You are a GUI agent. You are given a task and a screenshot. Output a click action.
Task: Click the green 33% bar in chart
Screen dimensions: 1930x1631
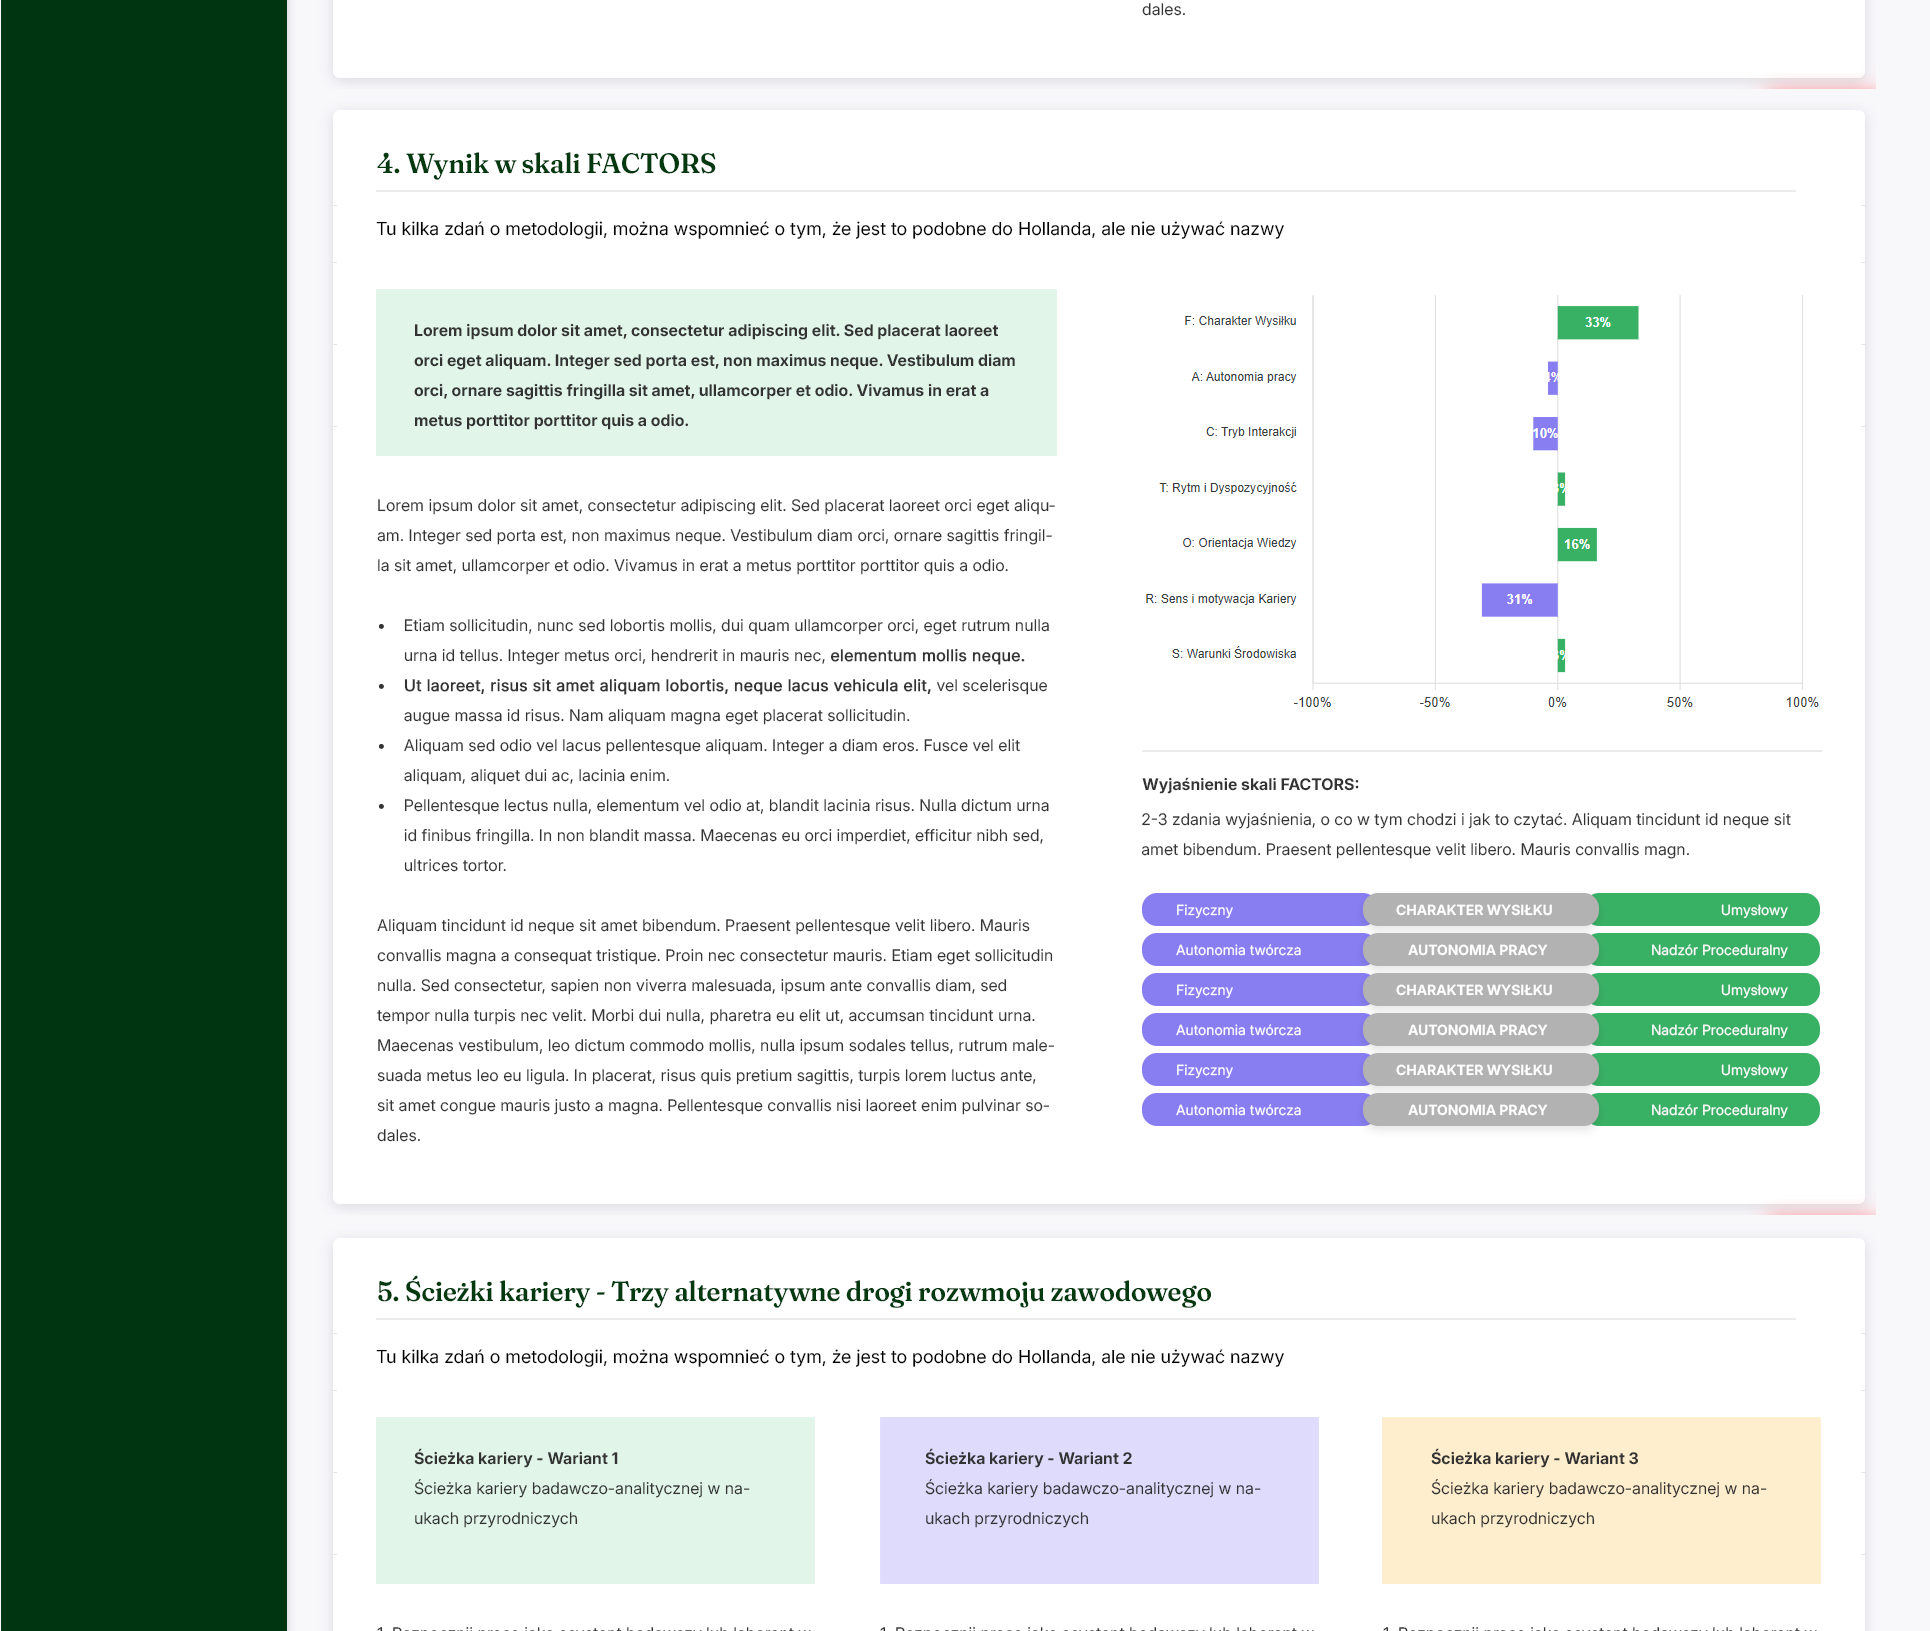(x=1597, y=322)
